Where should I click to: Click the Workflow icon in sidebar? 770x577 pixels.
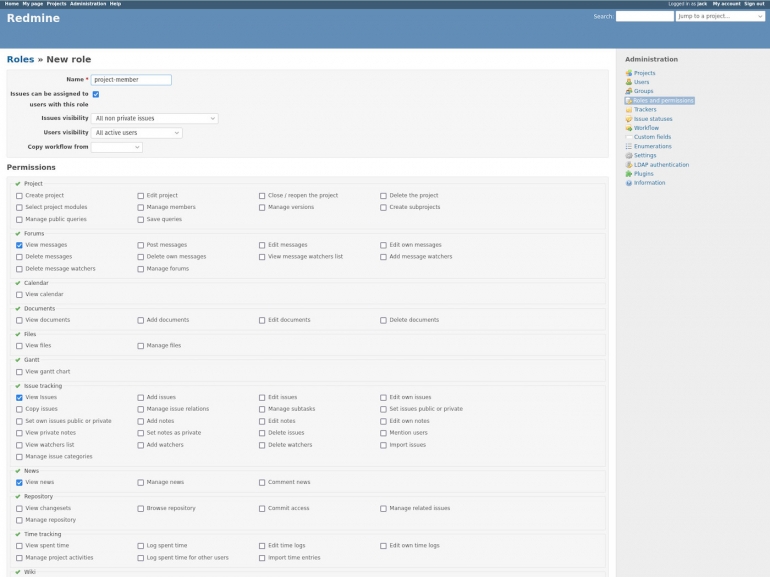(629, 128)
